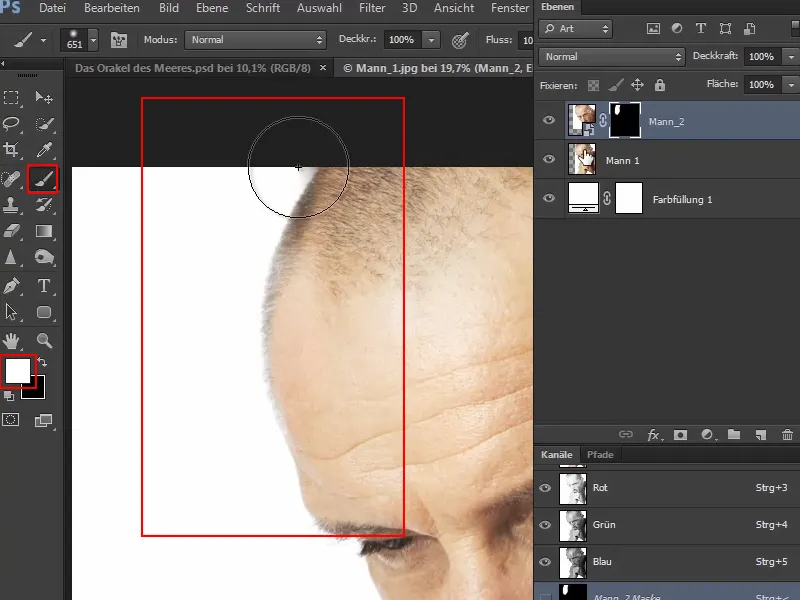Select the Mann_2 layer mask thumbnail
This screenshot has width=800, height=600.
pyautogui.click(x=624, y=120)
